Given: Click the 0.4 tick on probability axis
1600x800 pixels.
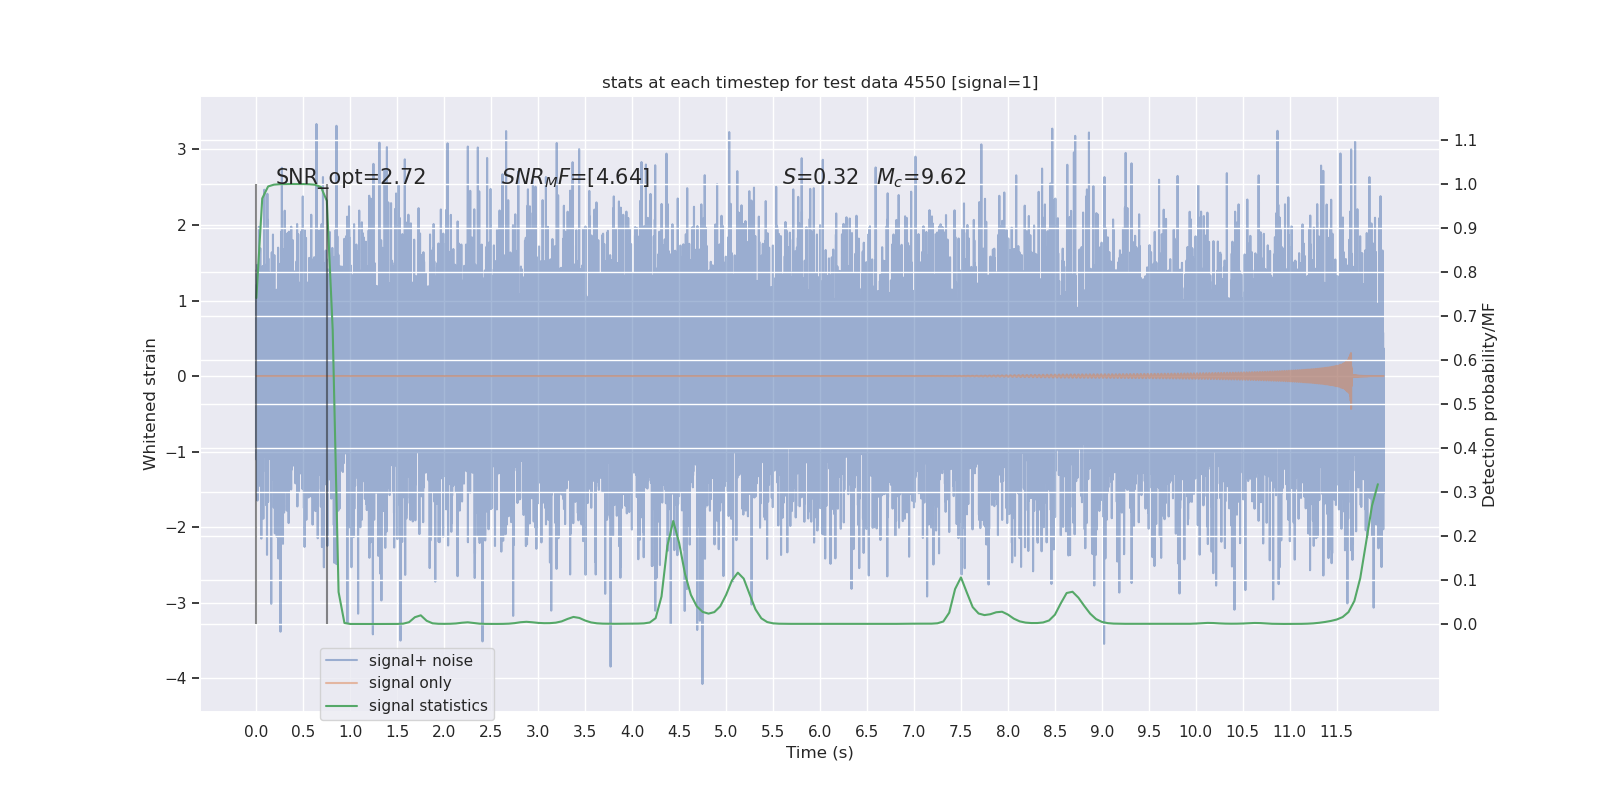Looking at the screenshot, I should tap(1465, 448).
